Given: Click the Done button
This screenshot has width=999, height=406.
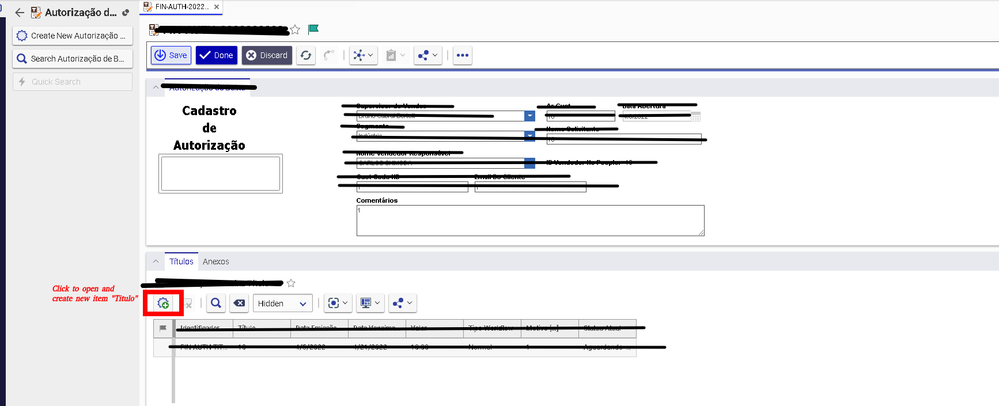Looking at the screenshot, I should (x=216, y=55).
